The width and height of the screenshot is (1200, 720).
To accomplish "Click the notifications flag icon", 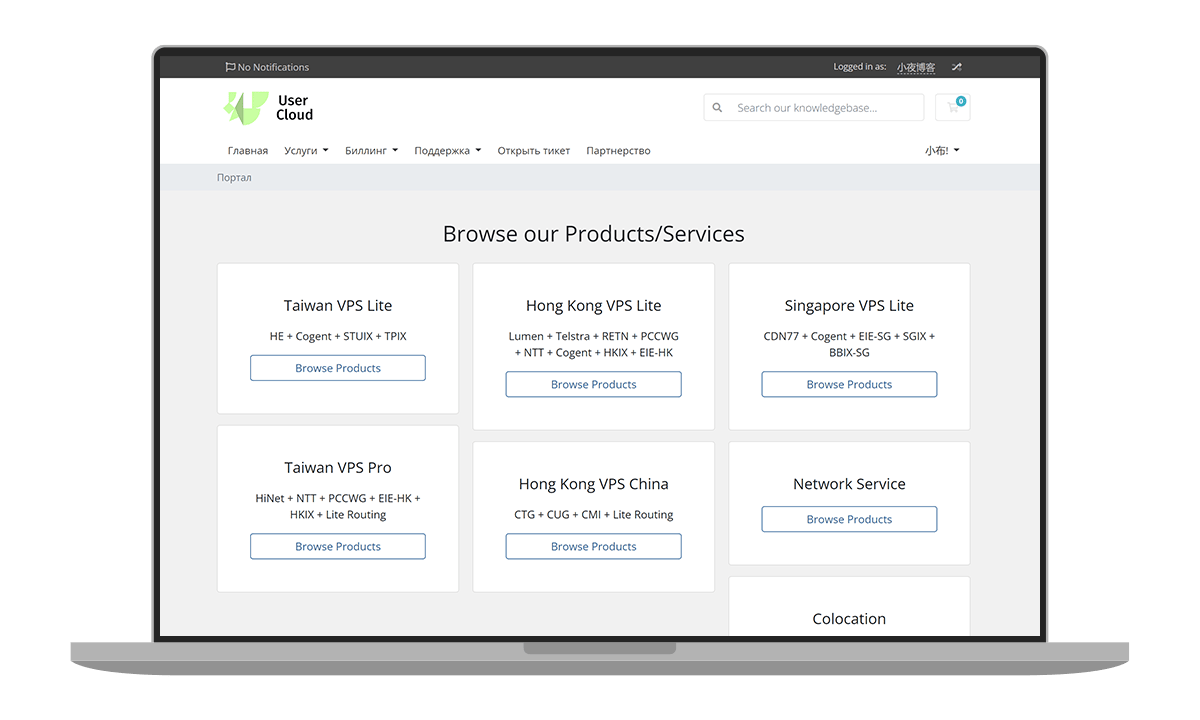I will tap(231, 67).
